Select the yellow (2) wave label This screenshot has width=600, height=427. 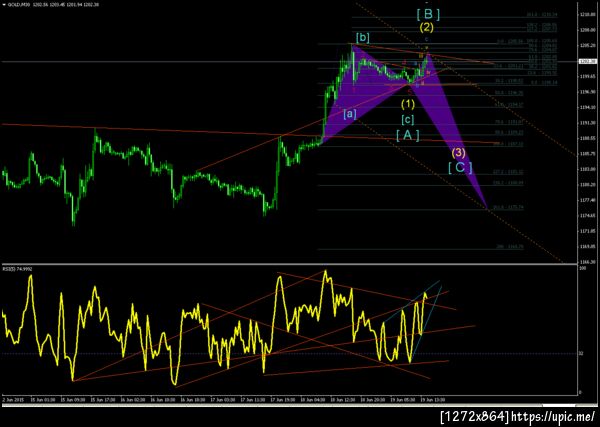[426, 28]
